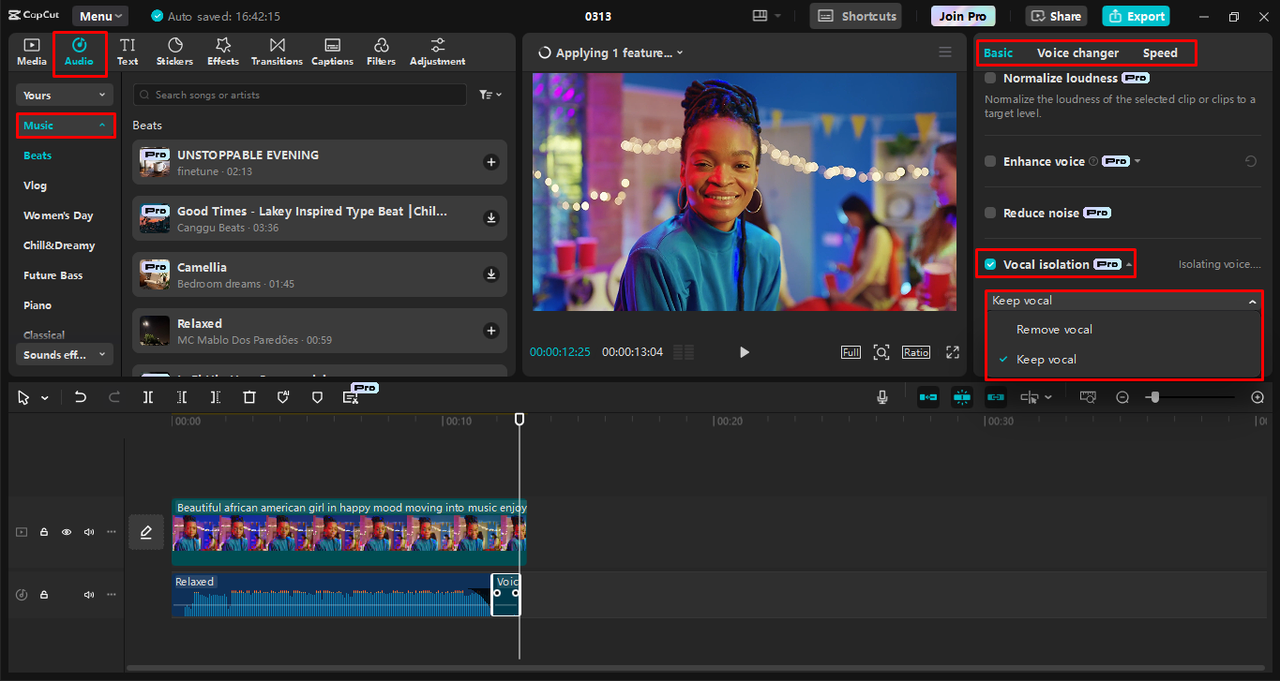Image resolution: width=1280 pixels, height=681 pixels.
Task: Click the Undo icon above the timeline
Action: (81, 397)
